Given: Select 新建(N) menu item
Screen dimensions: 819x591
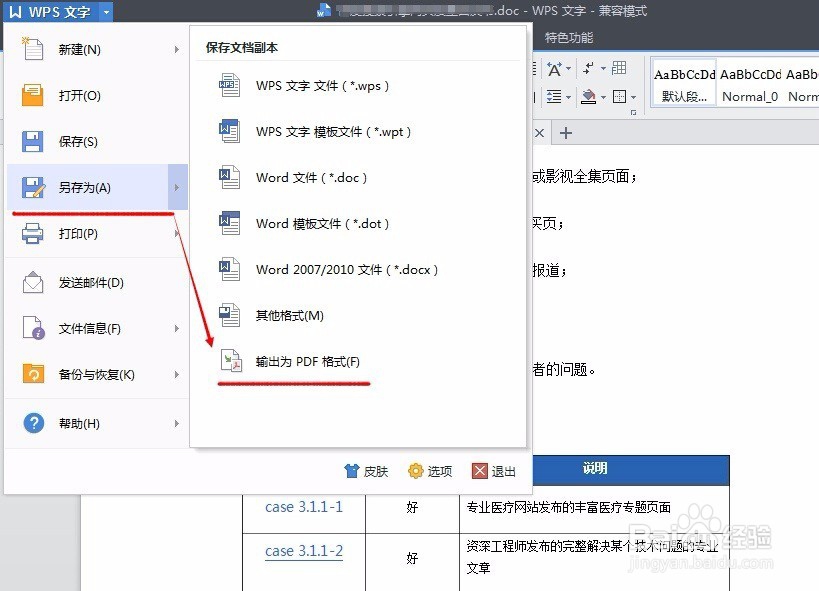Looking at the screenshot, I should point(97,49).
